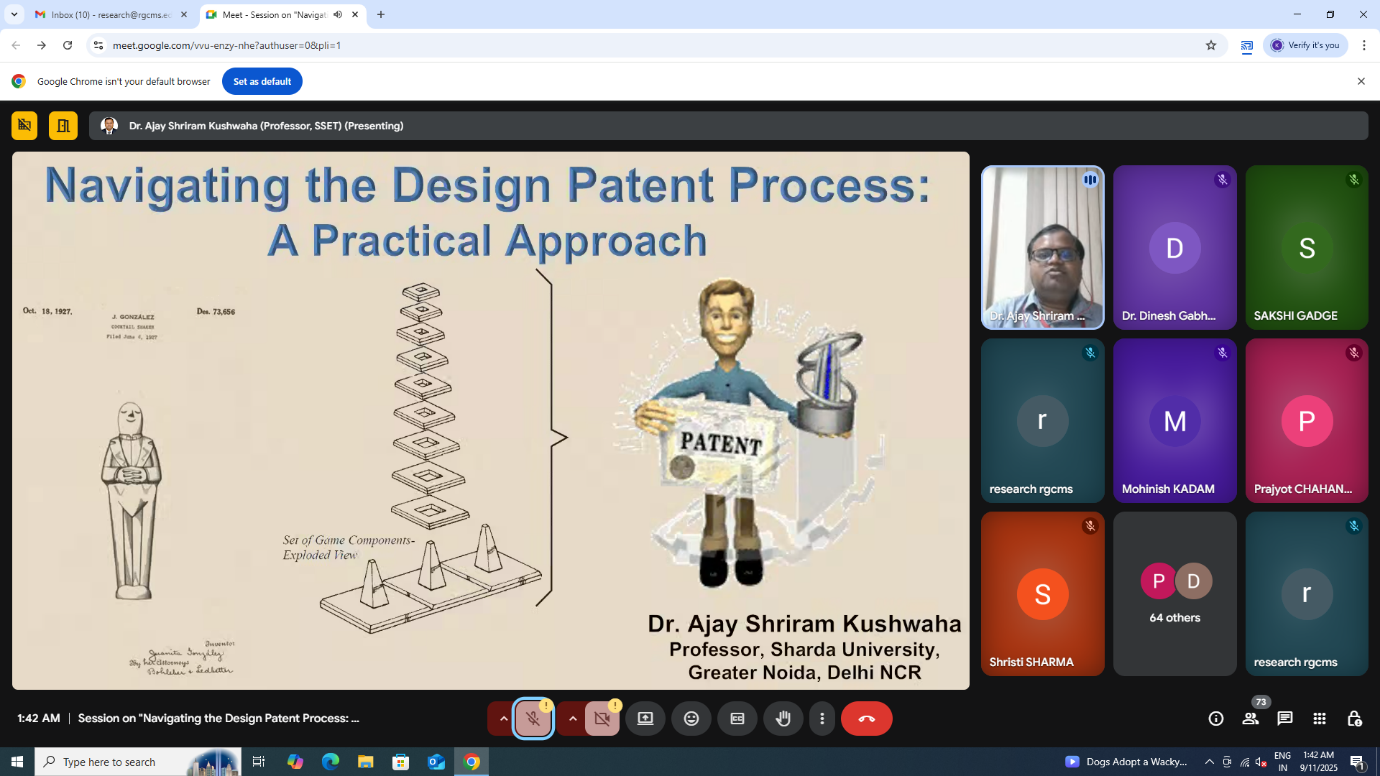Send a reaction with the emoji icon

691,718
